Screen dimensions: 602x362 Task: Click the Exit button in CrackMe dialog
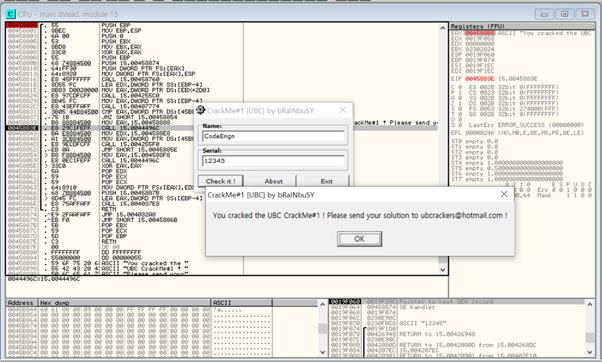326,181
